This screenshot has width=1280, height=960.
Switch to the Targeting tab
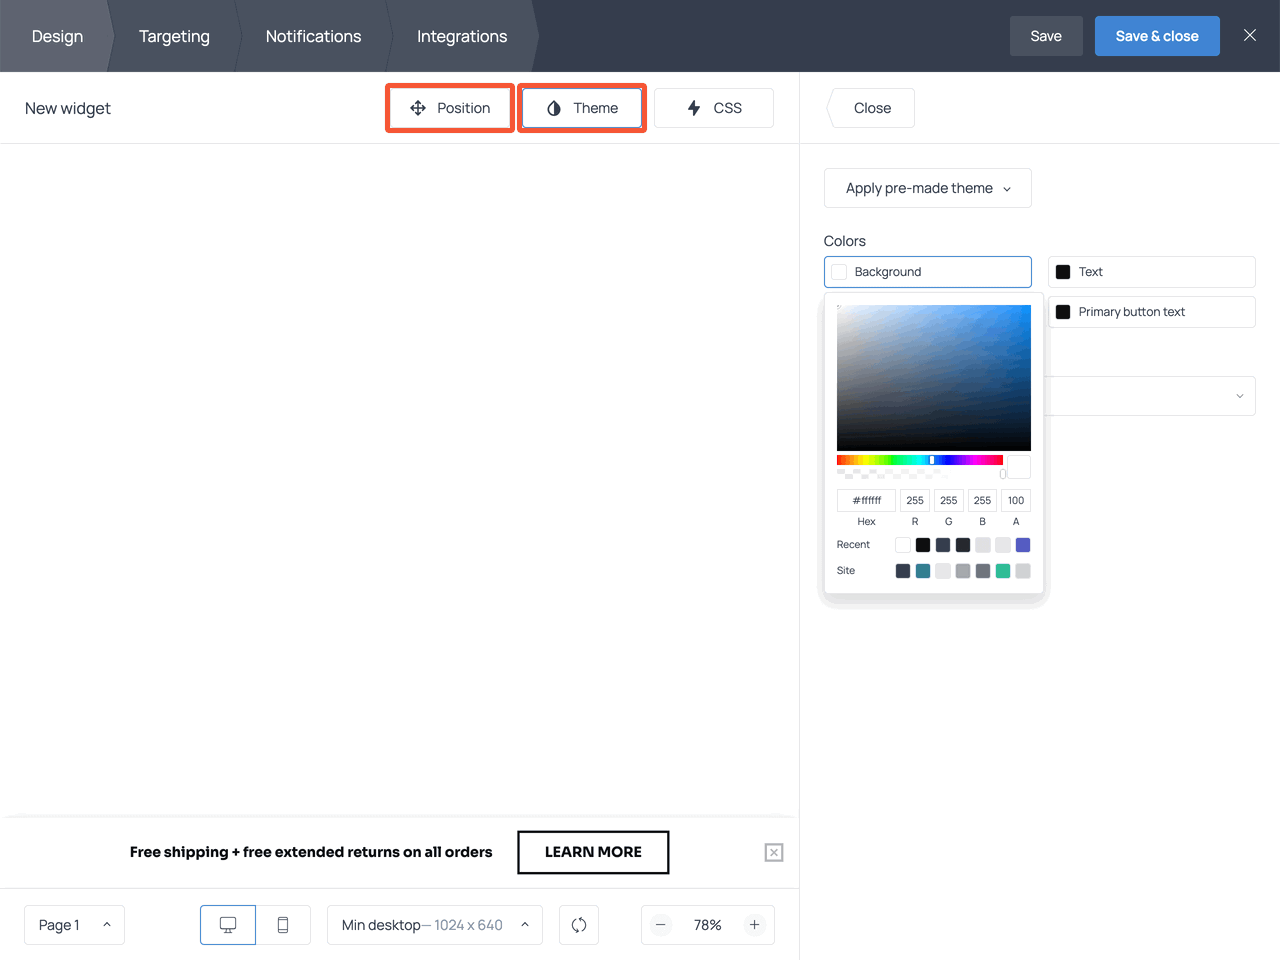[174, 36]
